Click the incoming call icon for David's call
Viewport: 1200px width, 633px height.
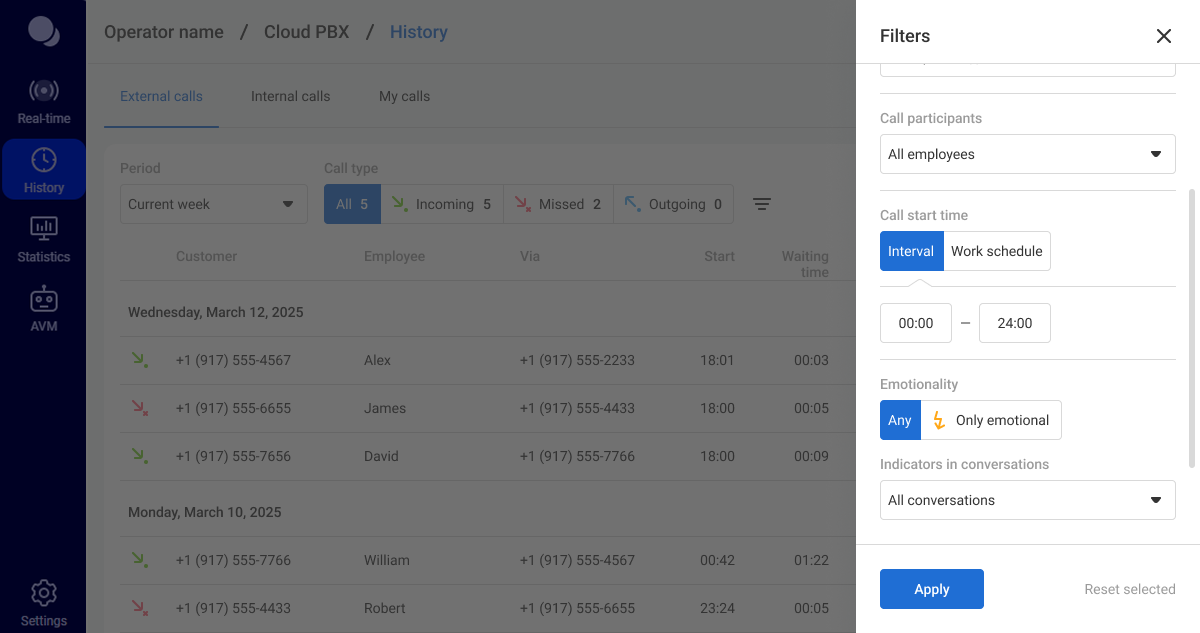click(139, 456)
